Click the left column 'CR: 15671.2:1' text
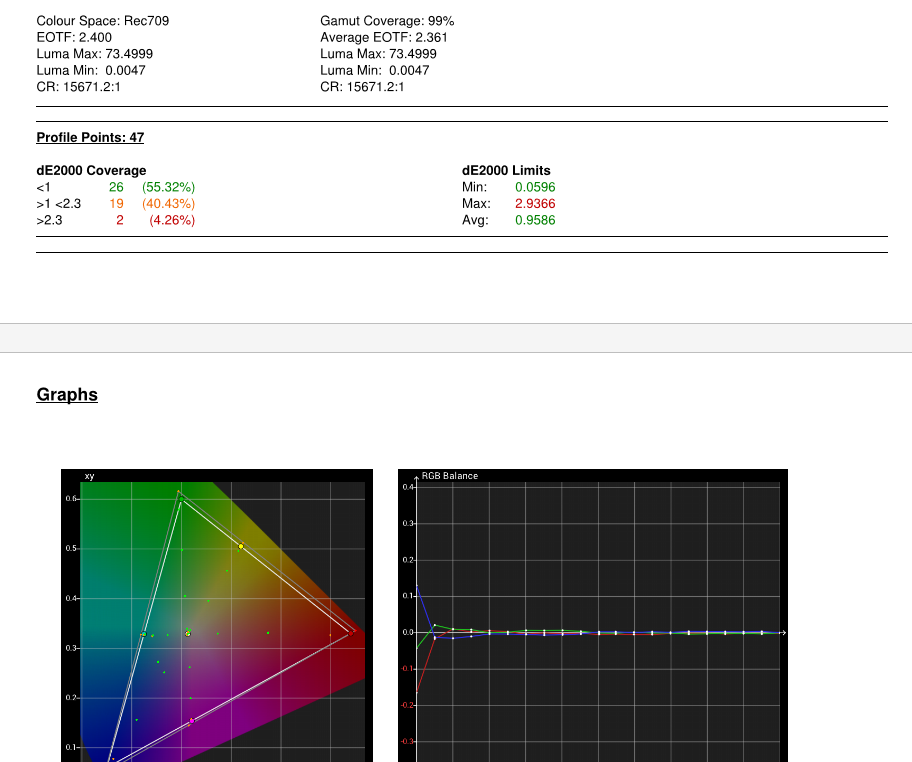The image size is (912, 762). point(79,87)
